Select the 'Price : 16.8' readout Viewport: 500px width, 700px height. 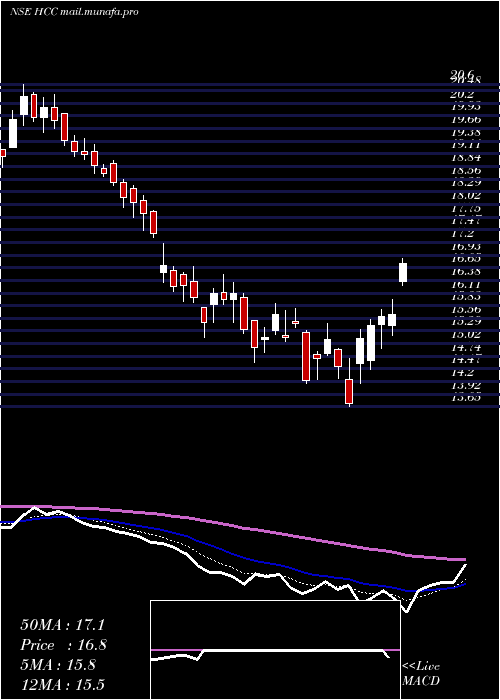coord(63,645)
